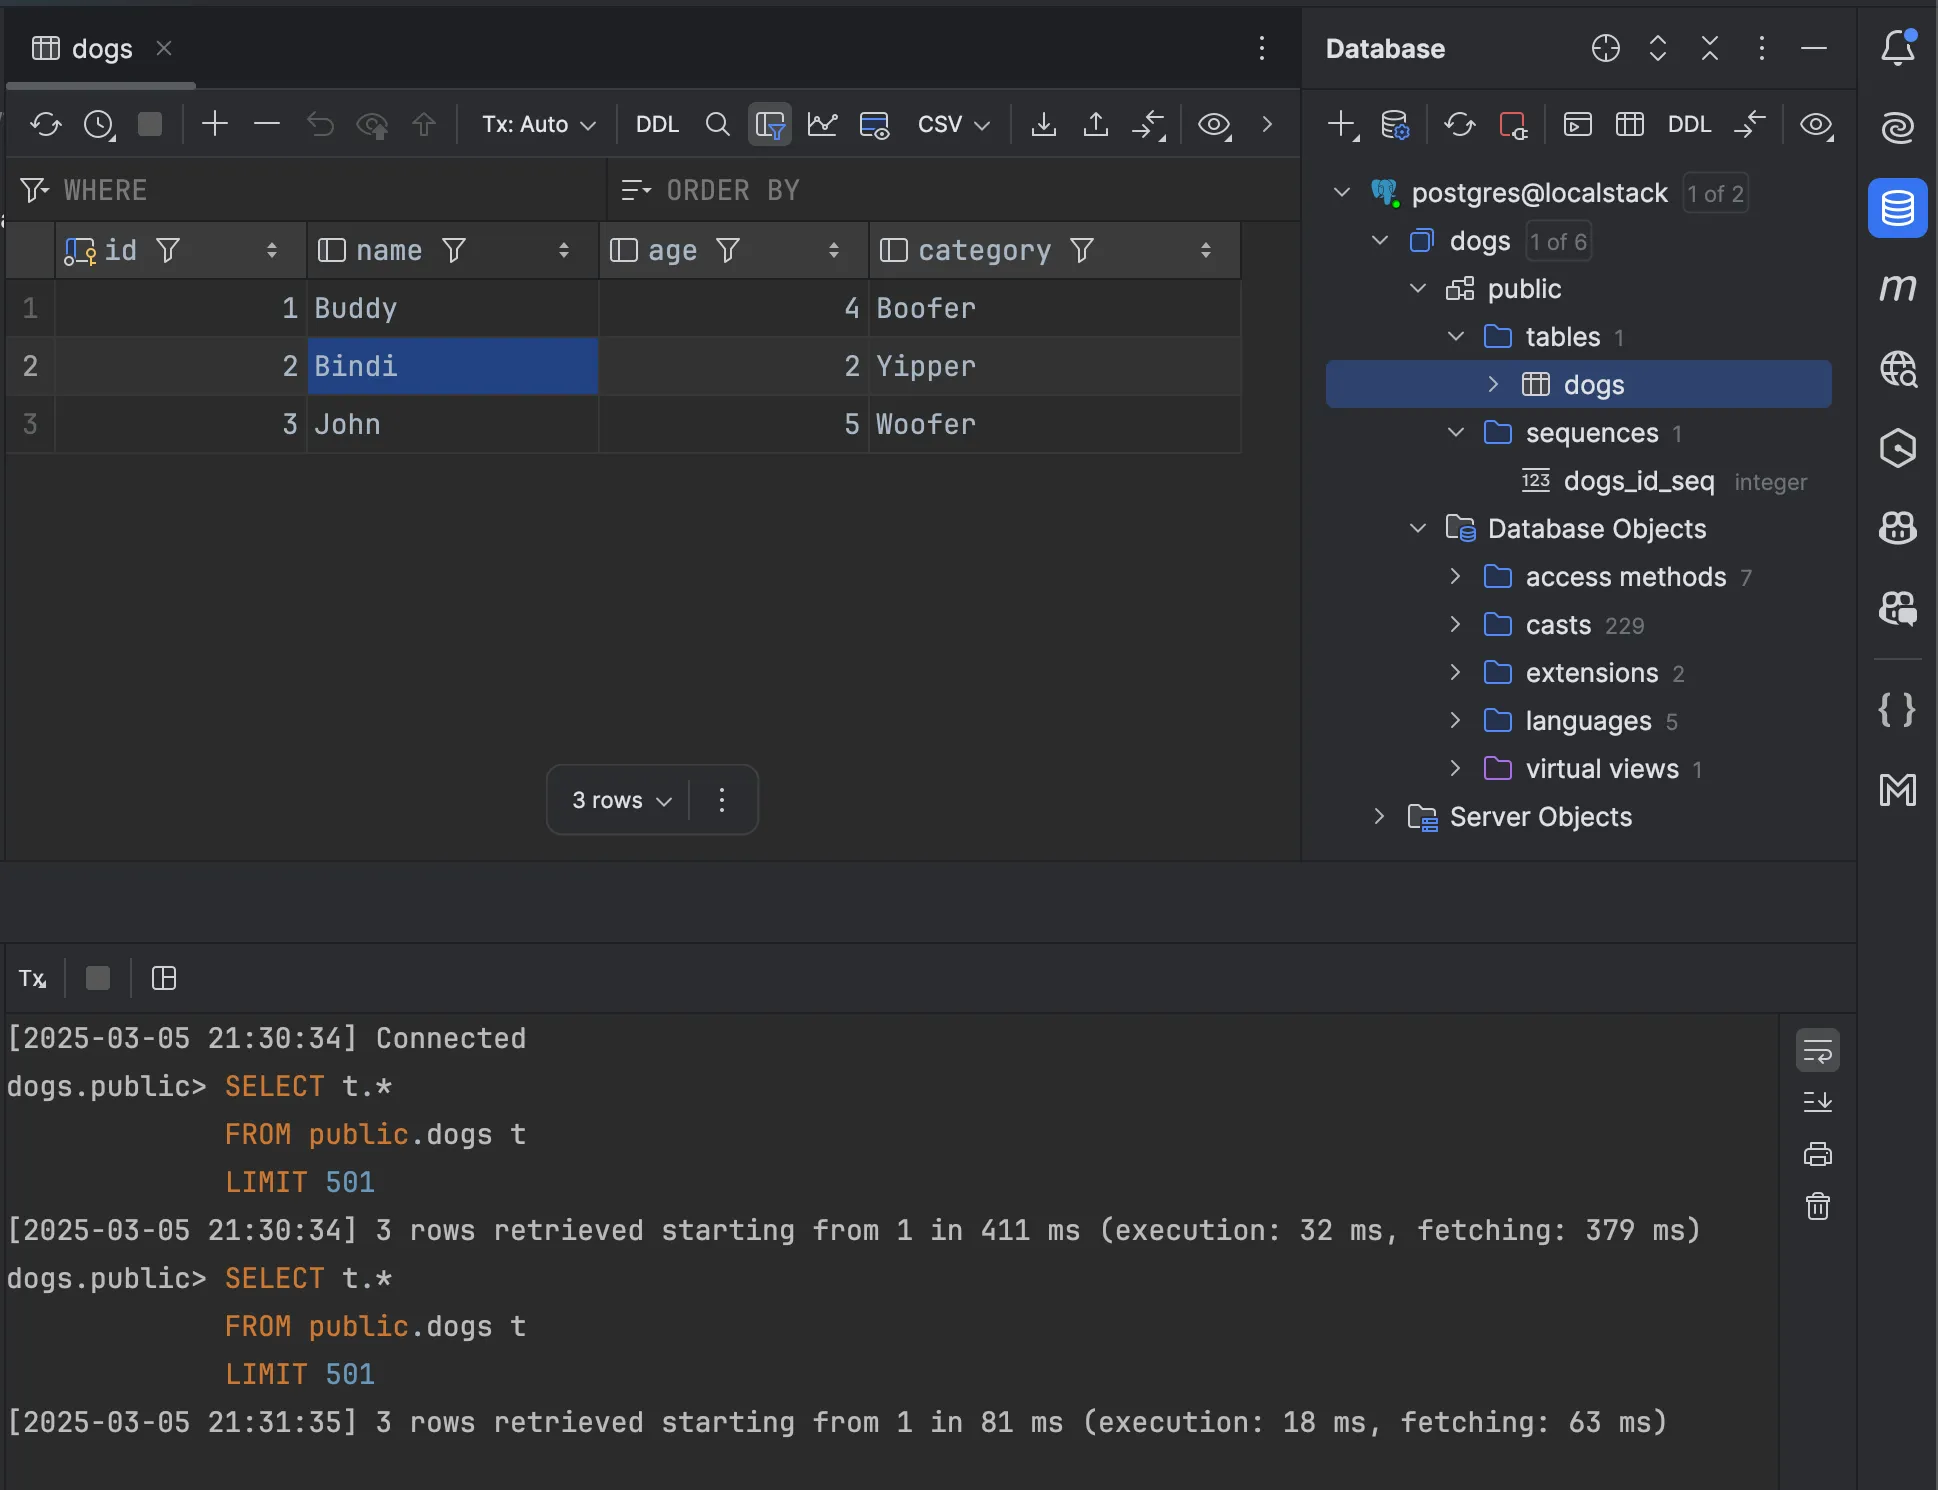This screenshot has width=1938, height=1490.
Task: Open the CSV data extractor dropdown
Action: 953,125
